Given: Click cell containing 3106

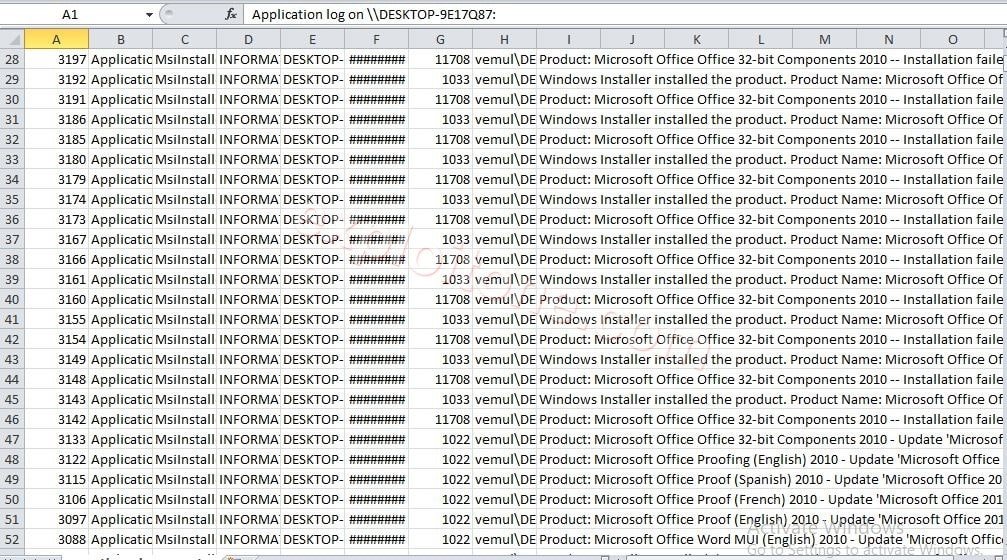Looking at the screenshot, I should 57,500.
